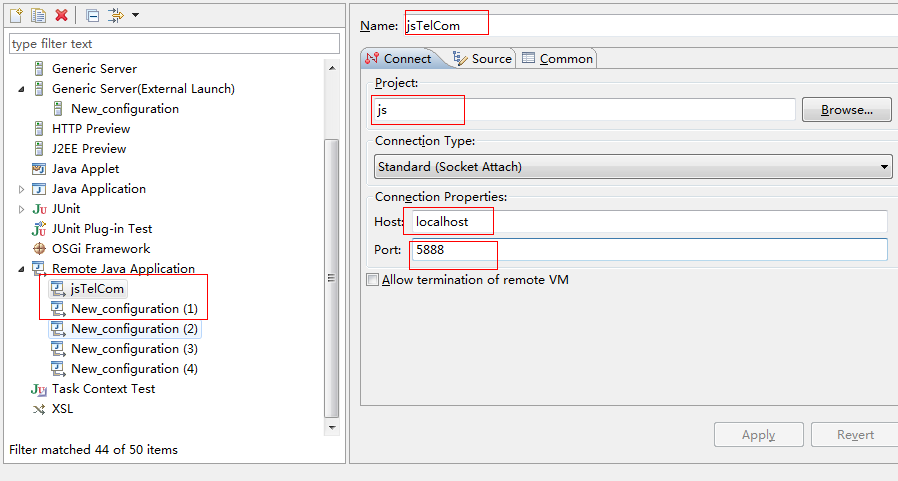Collapse the Remote Java Application node
This screenshot has height=481, width=898.
pyautogui.click(x=21, y=269)
